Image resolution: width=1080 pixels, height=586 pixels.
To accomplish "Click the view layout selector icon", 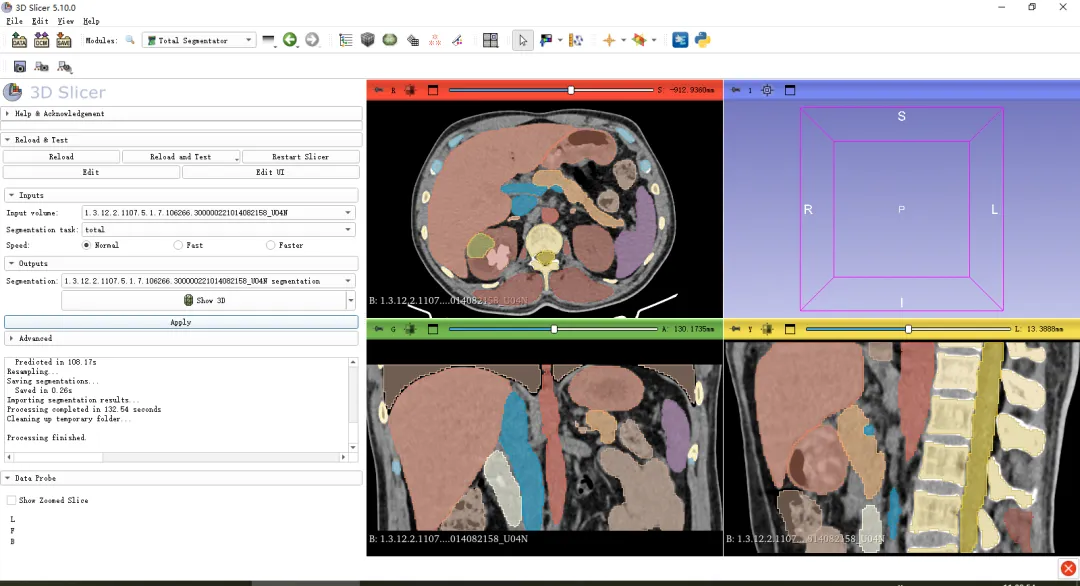I will tap(490, 40).
